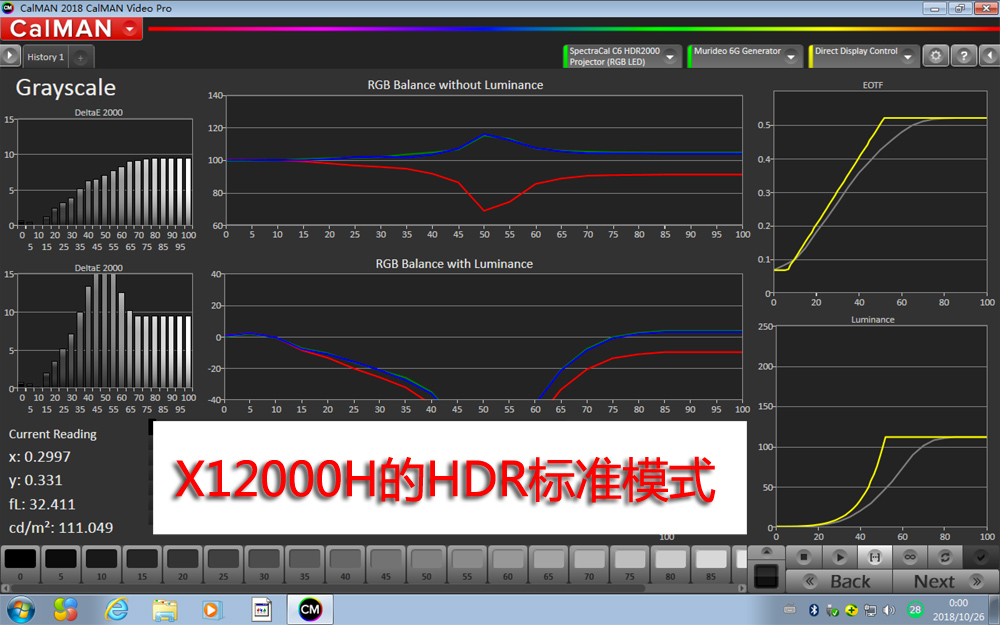This screenshot has height=625, width=1000.
Task: Open Internet Explorer from the taskbar
Action: [117, 608]
